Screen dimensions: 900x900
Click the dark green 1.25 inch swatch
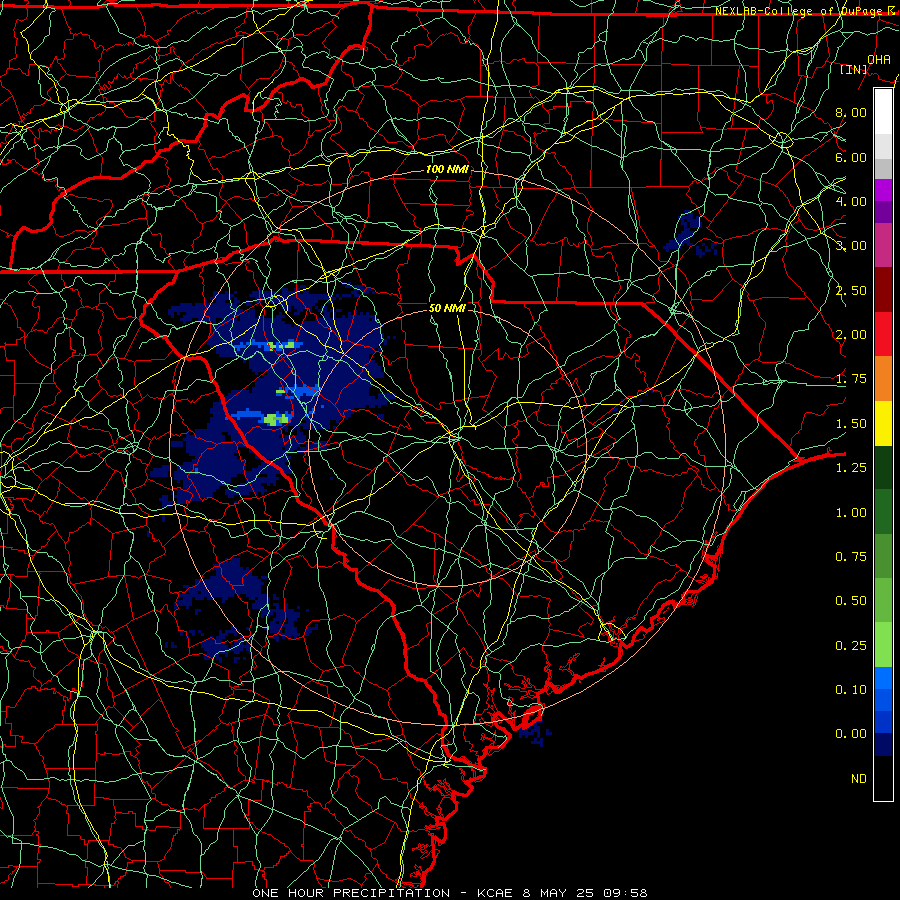click(x=883, y=467)
